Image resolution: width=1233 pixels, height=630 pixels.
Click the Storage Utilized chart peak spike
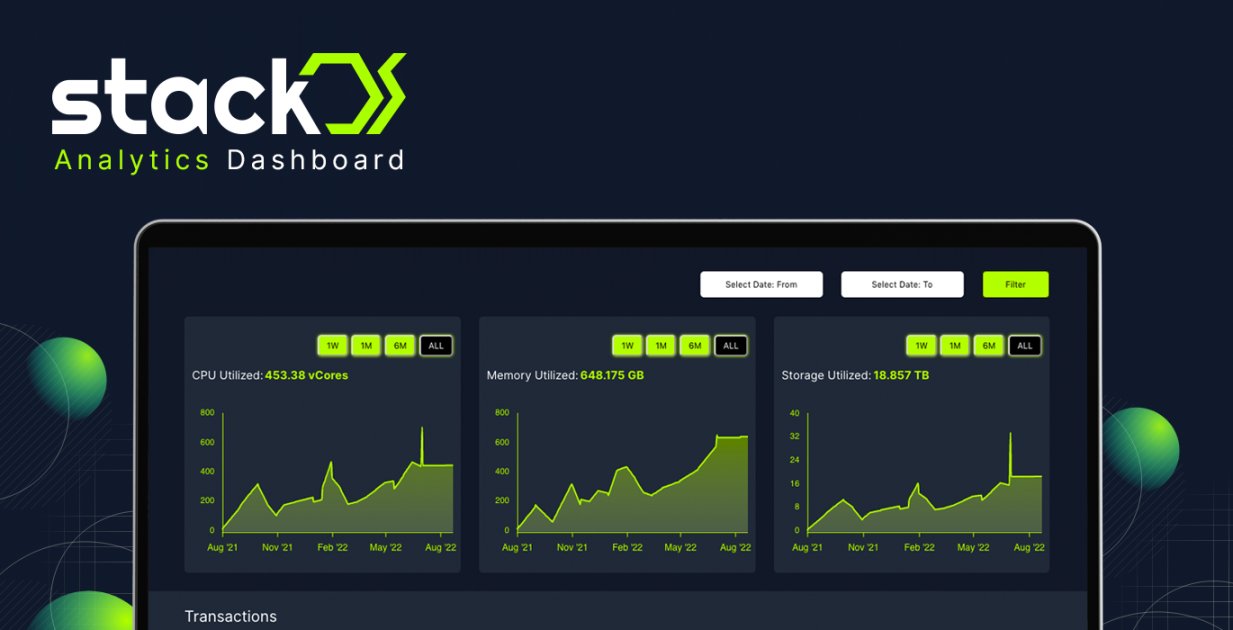coord(1011,435)
